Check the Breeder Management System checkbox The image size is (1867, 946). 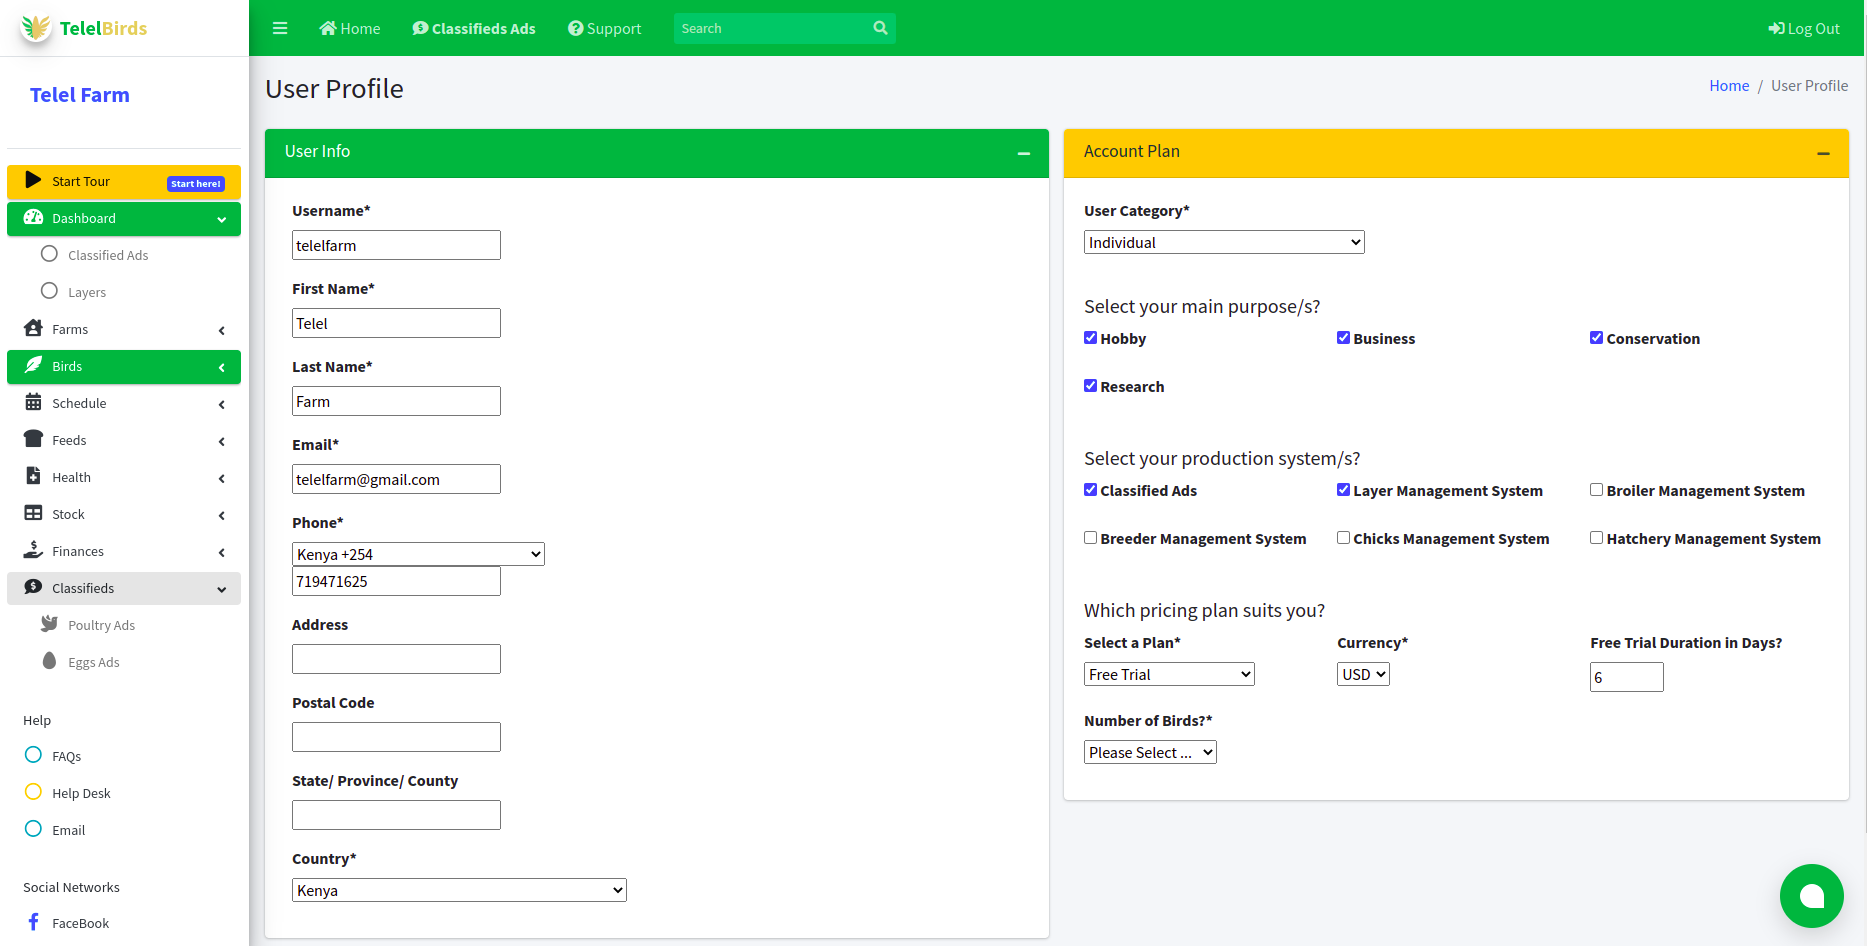pos(1090,538)
